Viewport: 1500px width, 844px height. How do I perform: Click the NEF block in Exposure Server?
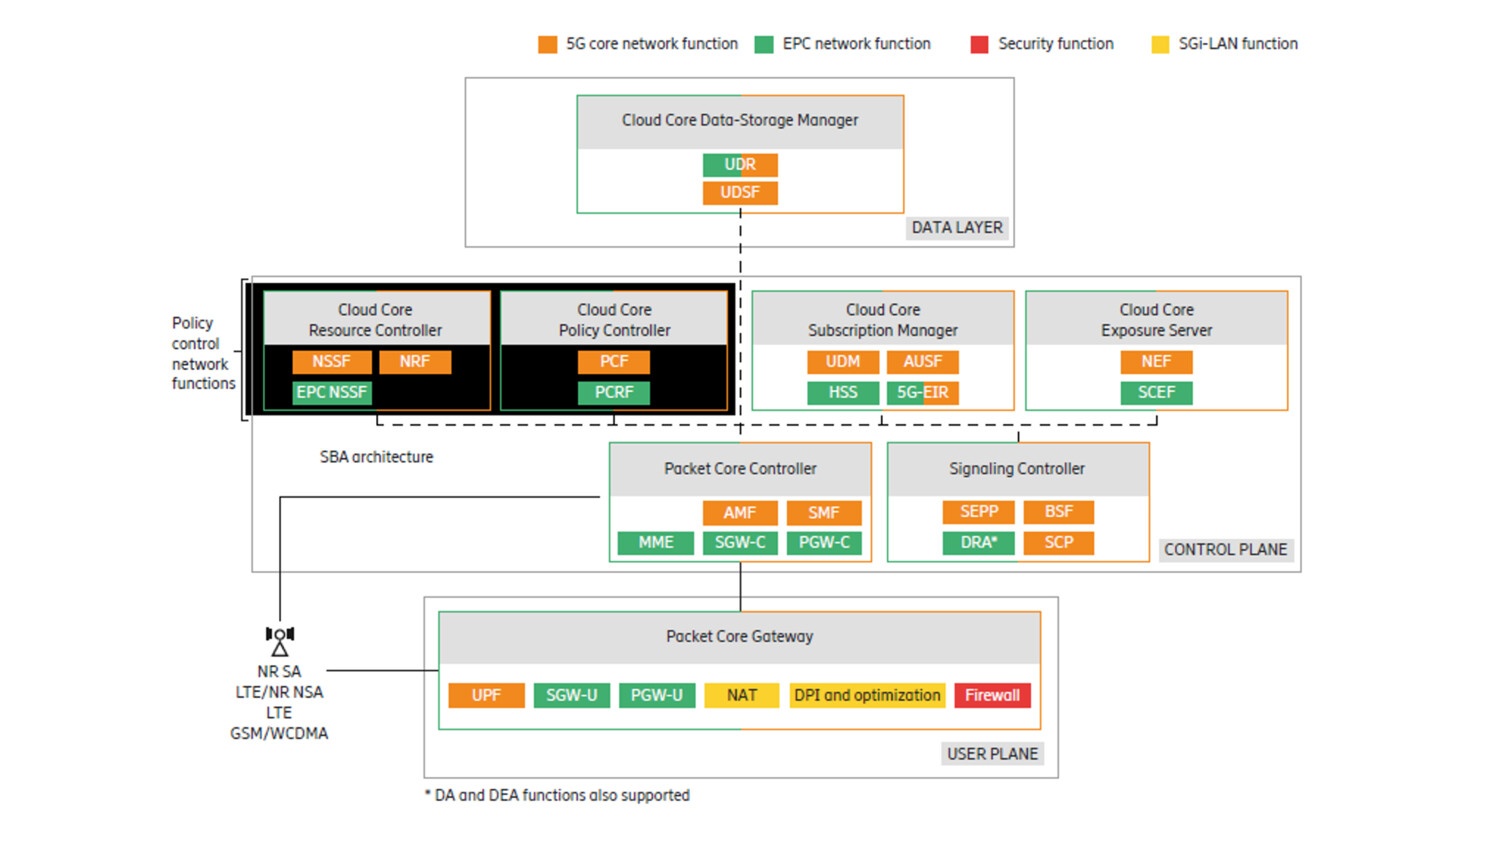tap(1156, 362)
